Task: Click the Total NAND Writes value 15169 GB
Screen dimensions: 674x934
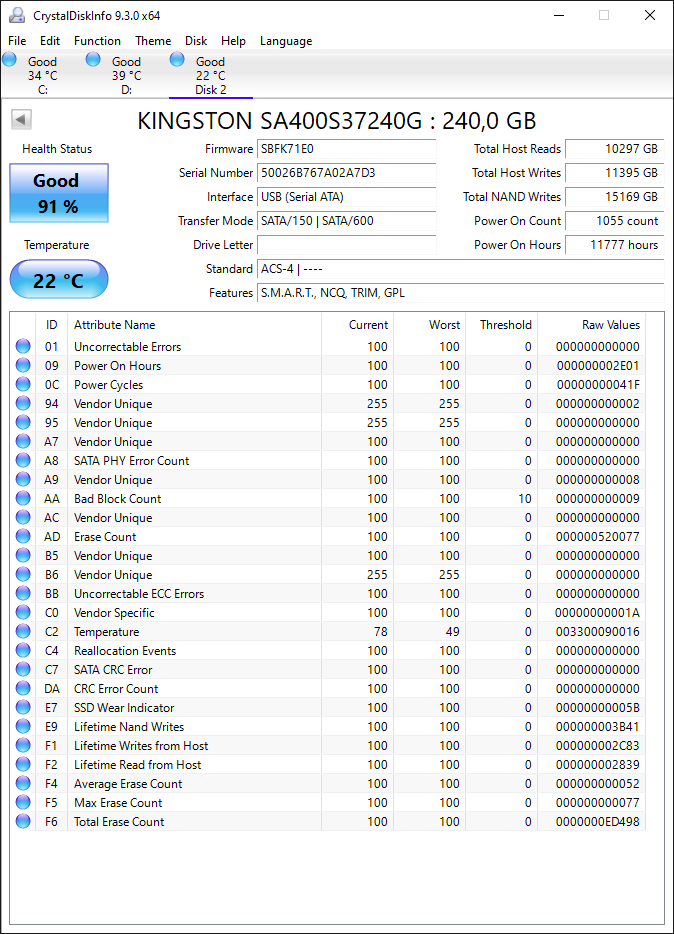Action: pyautogui.click(x=614, y=197)
